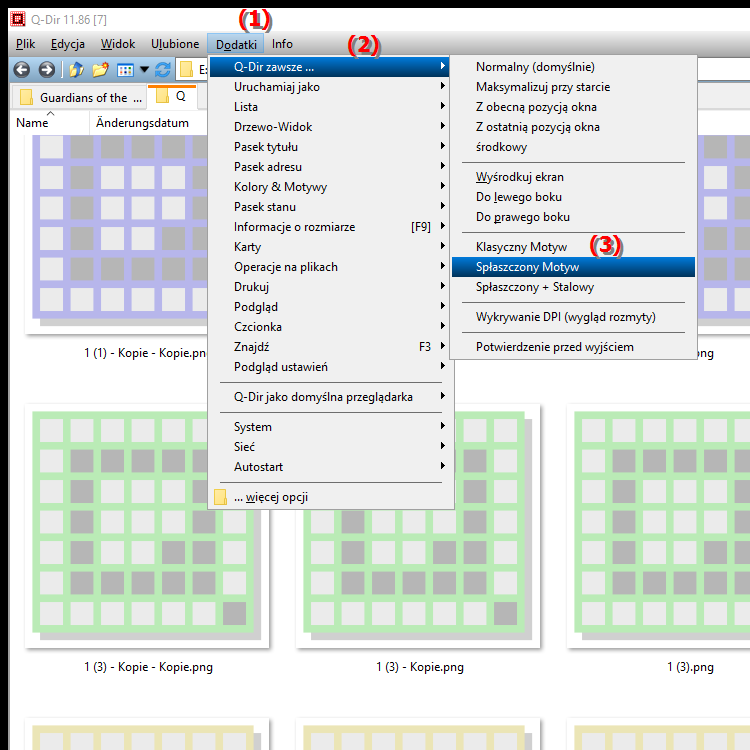This screenshot has width=750, height=750.
Task: Open 'Informacje o rozmiarze' submenu
Action: coord(329,227)
